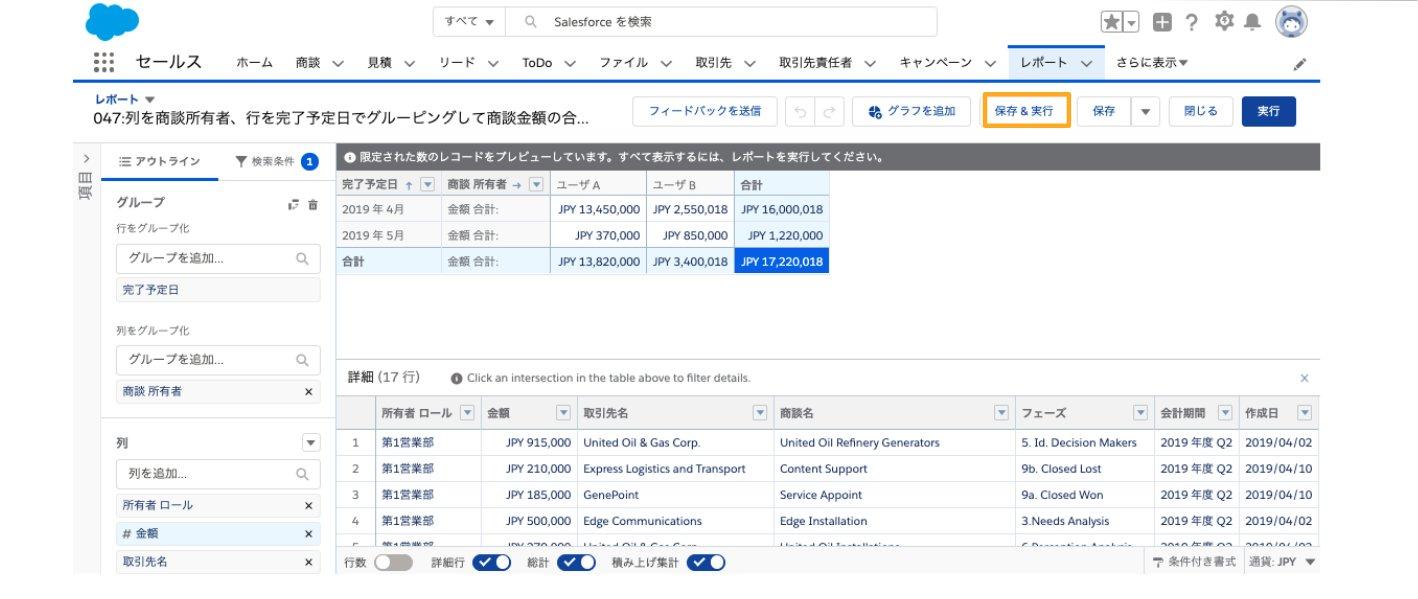Click the 条件付き書式 button
1418x599 pixels.
pos(1193,562)
